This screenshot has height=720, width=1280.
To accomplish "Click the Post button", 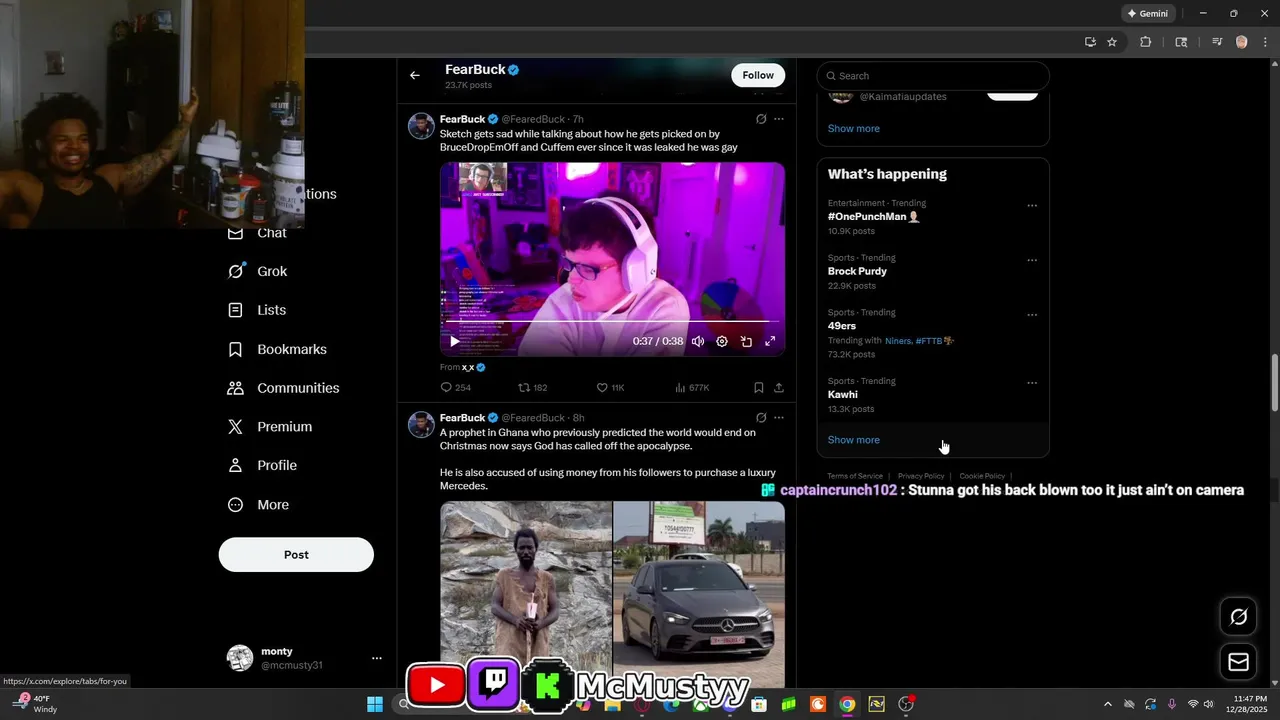I will 296,555.
